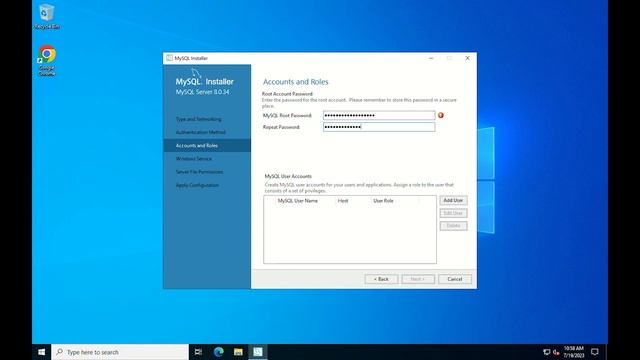Go to Windows Service step
Screen dimensions: 640x360
[x=193, y=158]
